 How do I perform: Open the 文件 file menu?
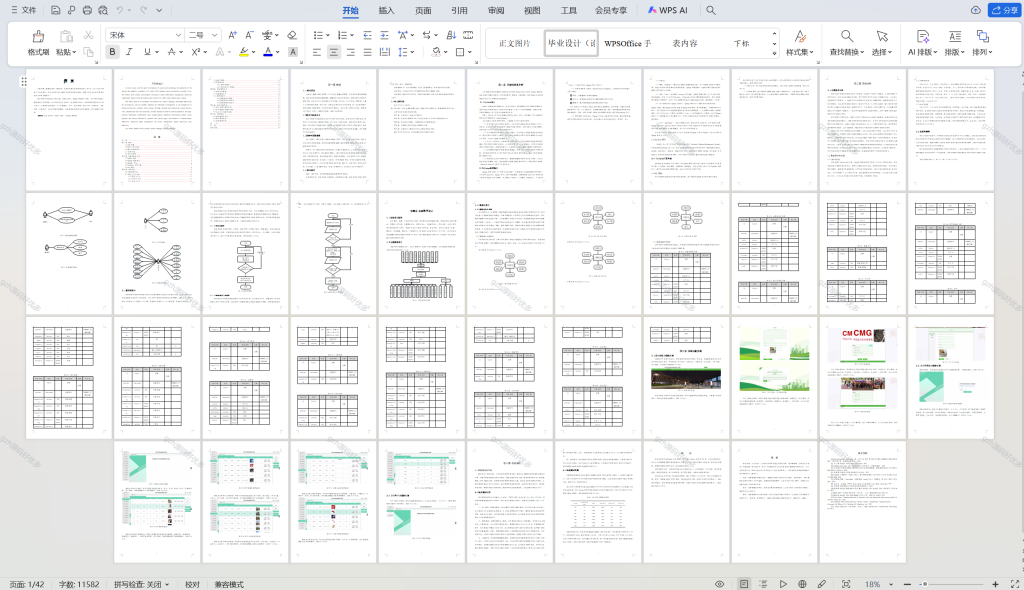click(x=24, y=10)
